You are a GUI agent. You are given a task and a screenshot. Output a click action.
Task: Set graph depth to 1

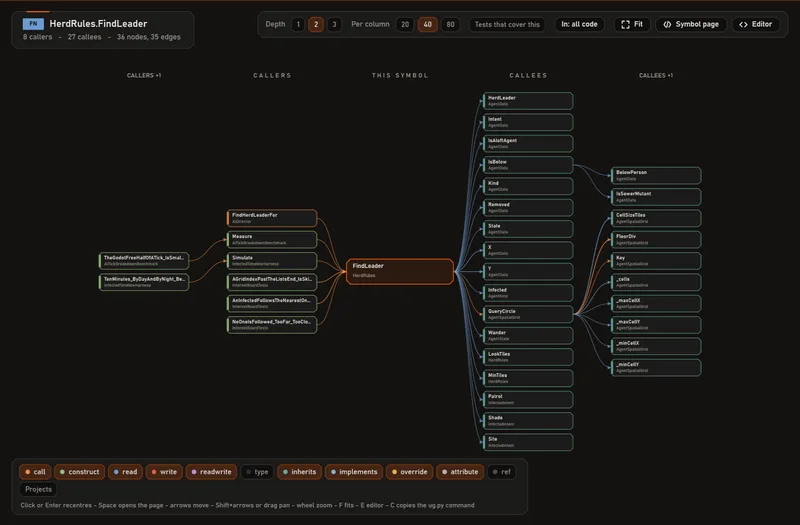pos(298,24)
